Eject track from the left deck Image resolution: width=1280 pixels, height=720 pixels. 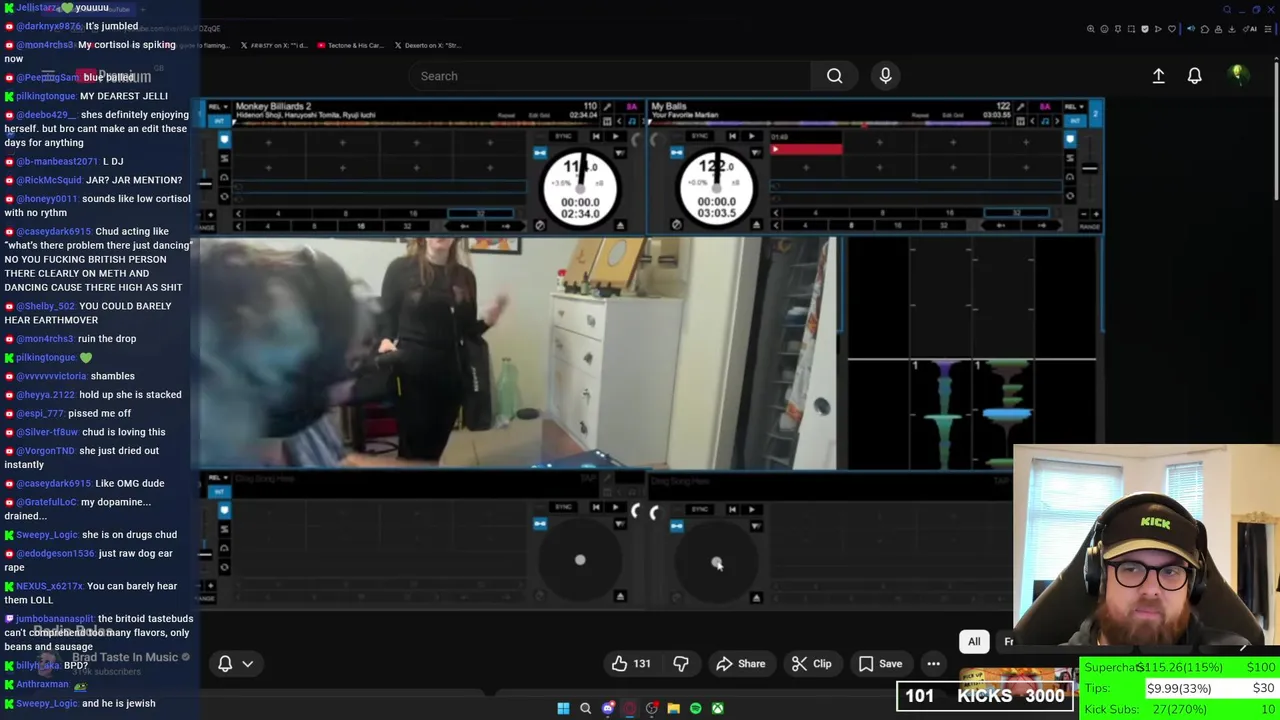click(620, 226)
